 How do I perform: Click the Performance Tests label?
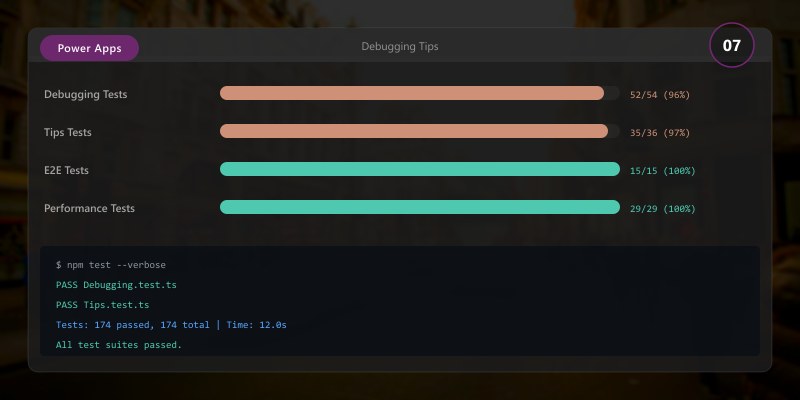[89, 208]
